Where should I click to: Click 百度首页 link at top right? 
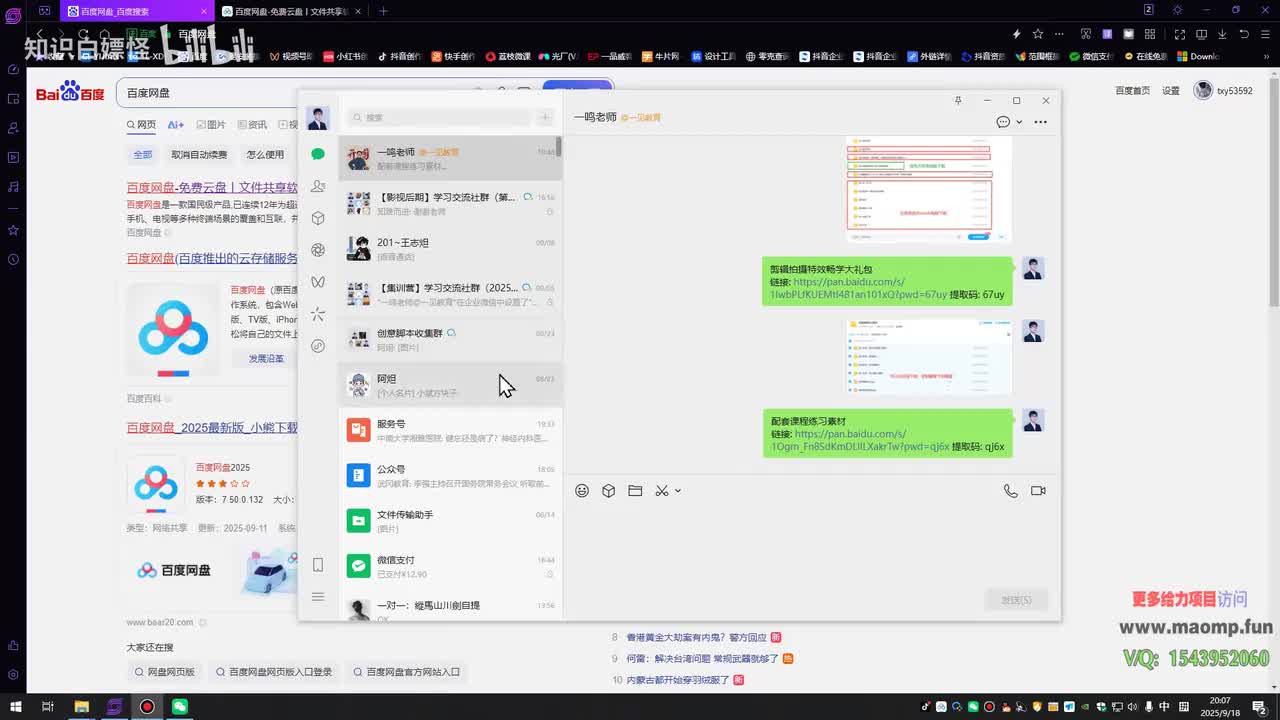click(x=1132, y=91)
